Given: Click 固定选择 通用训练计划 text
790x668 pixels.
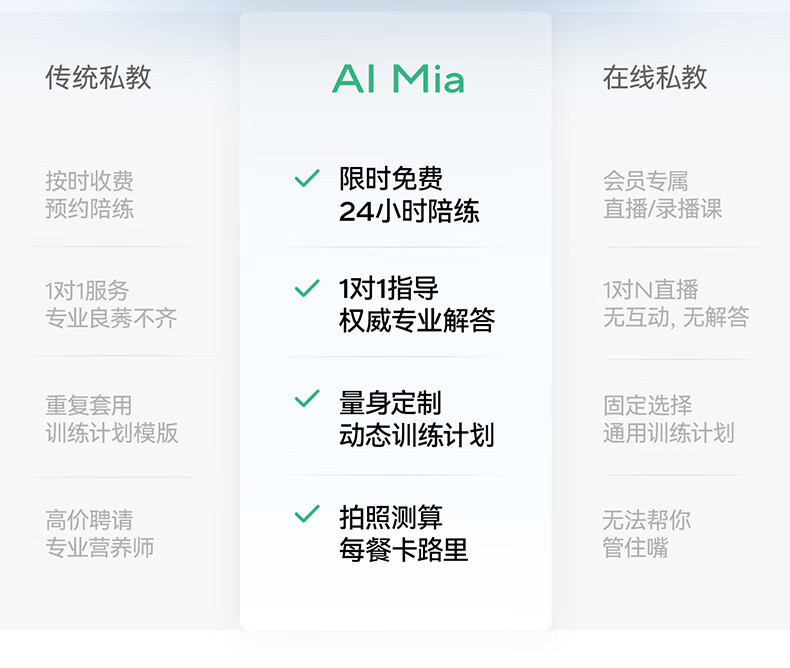Looking at the screenshot, I should click(x=668, y=419).
